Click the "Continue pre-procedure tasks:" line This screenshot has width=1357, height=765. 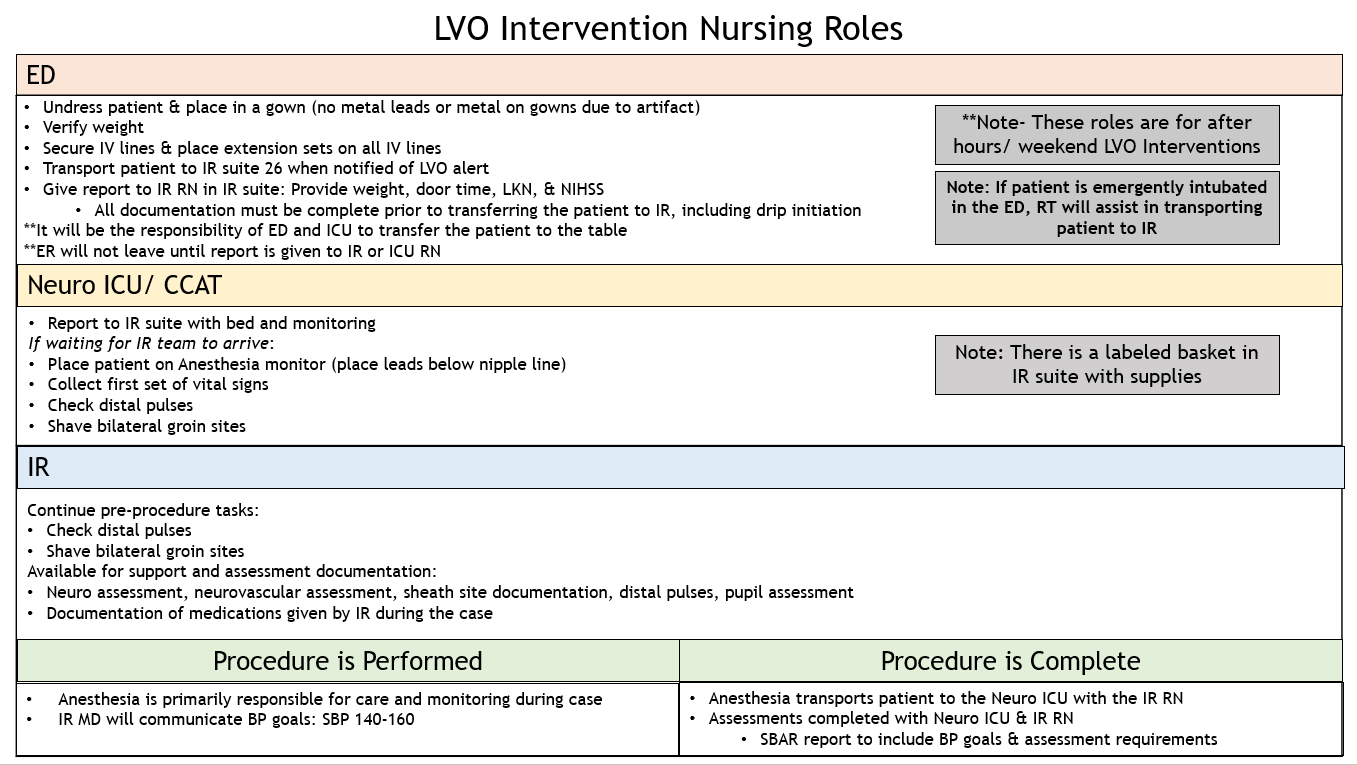(143, 510)
